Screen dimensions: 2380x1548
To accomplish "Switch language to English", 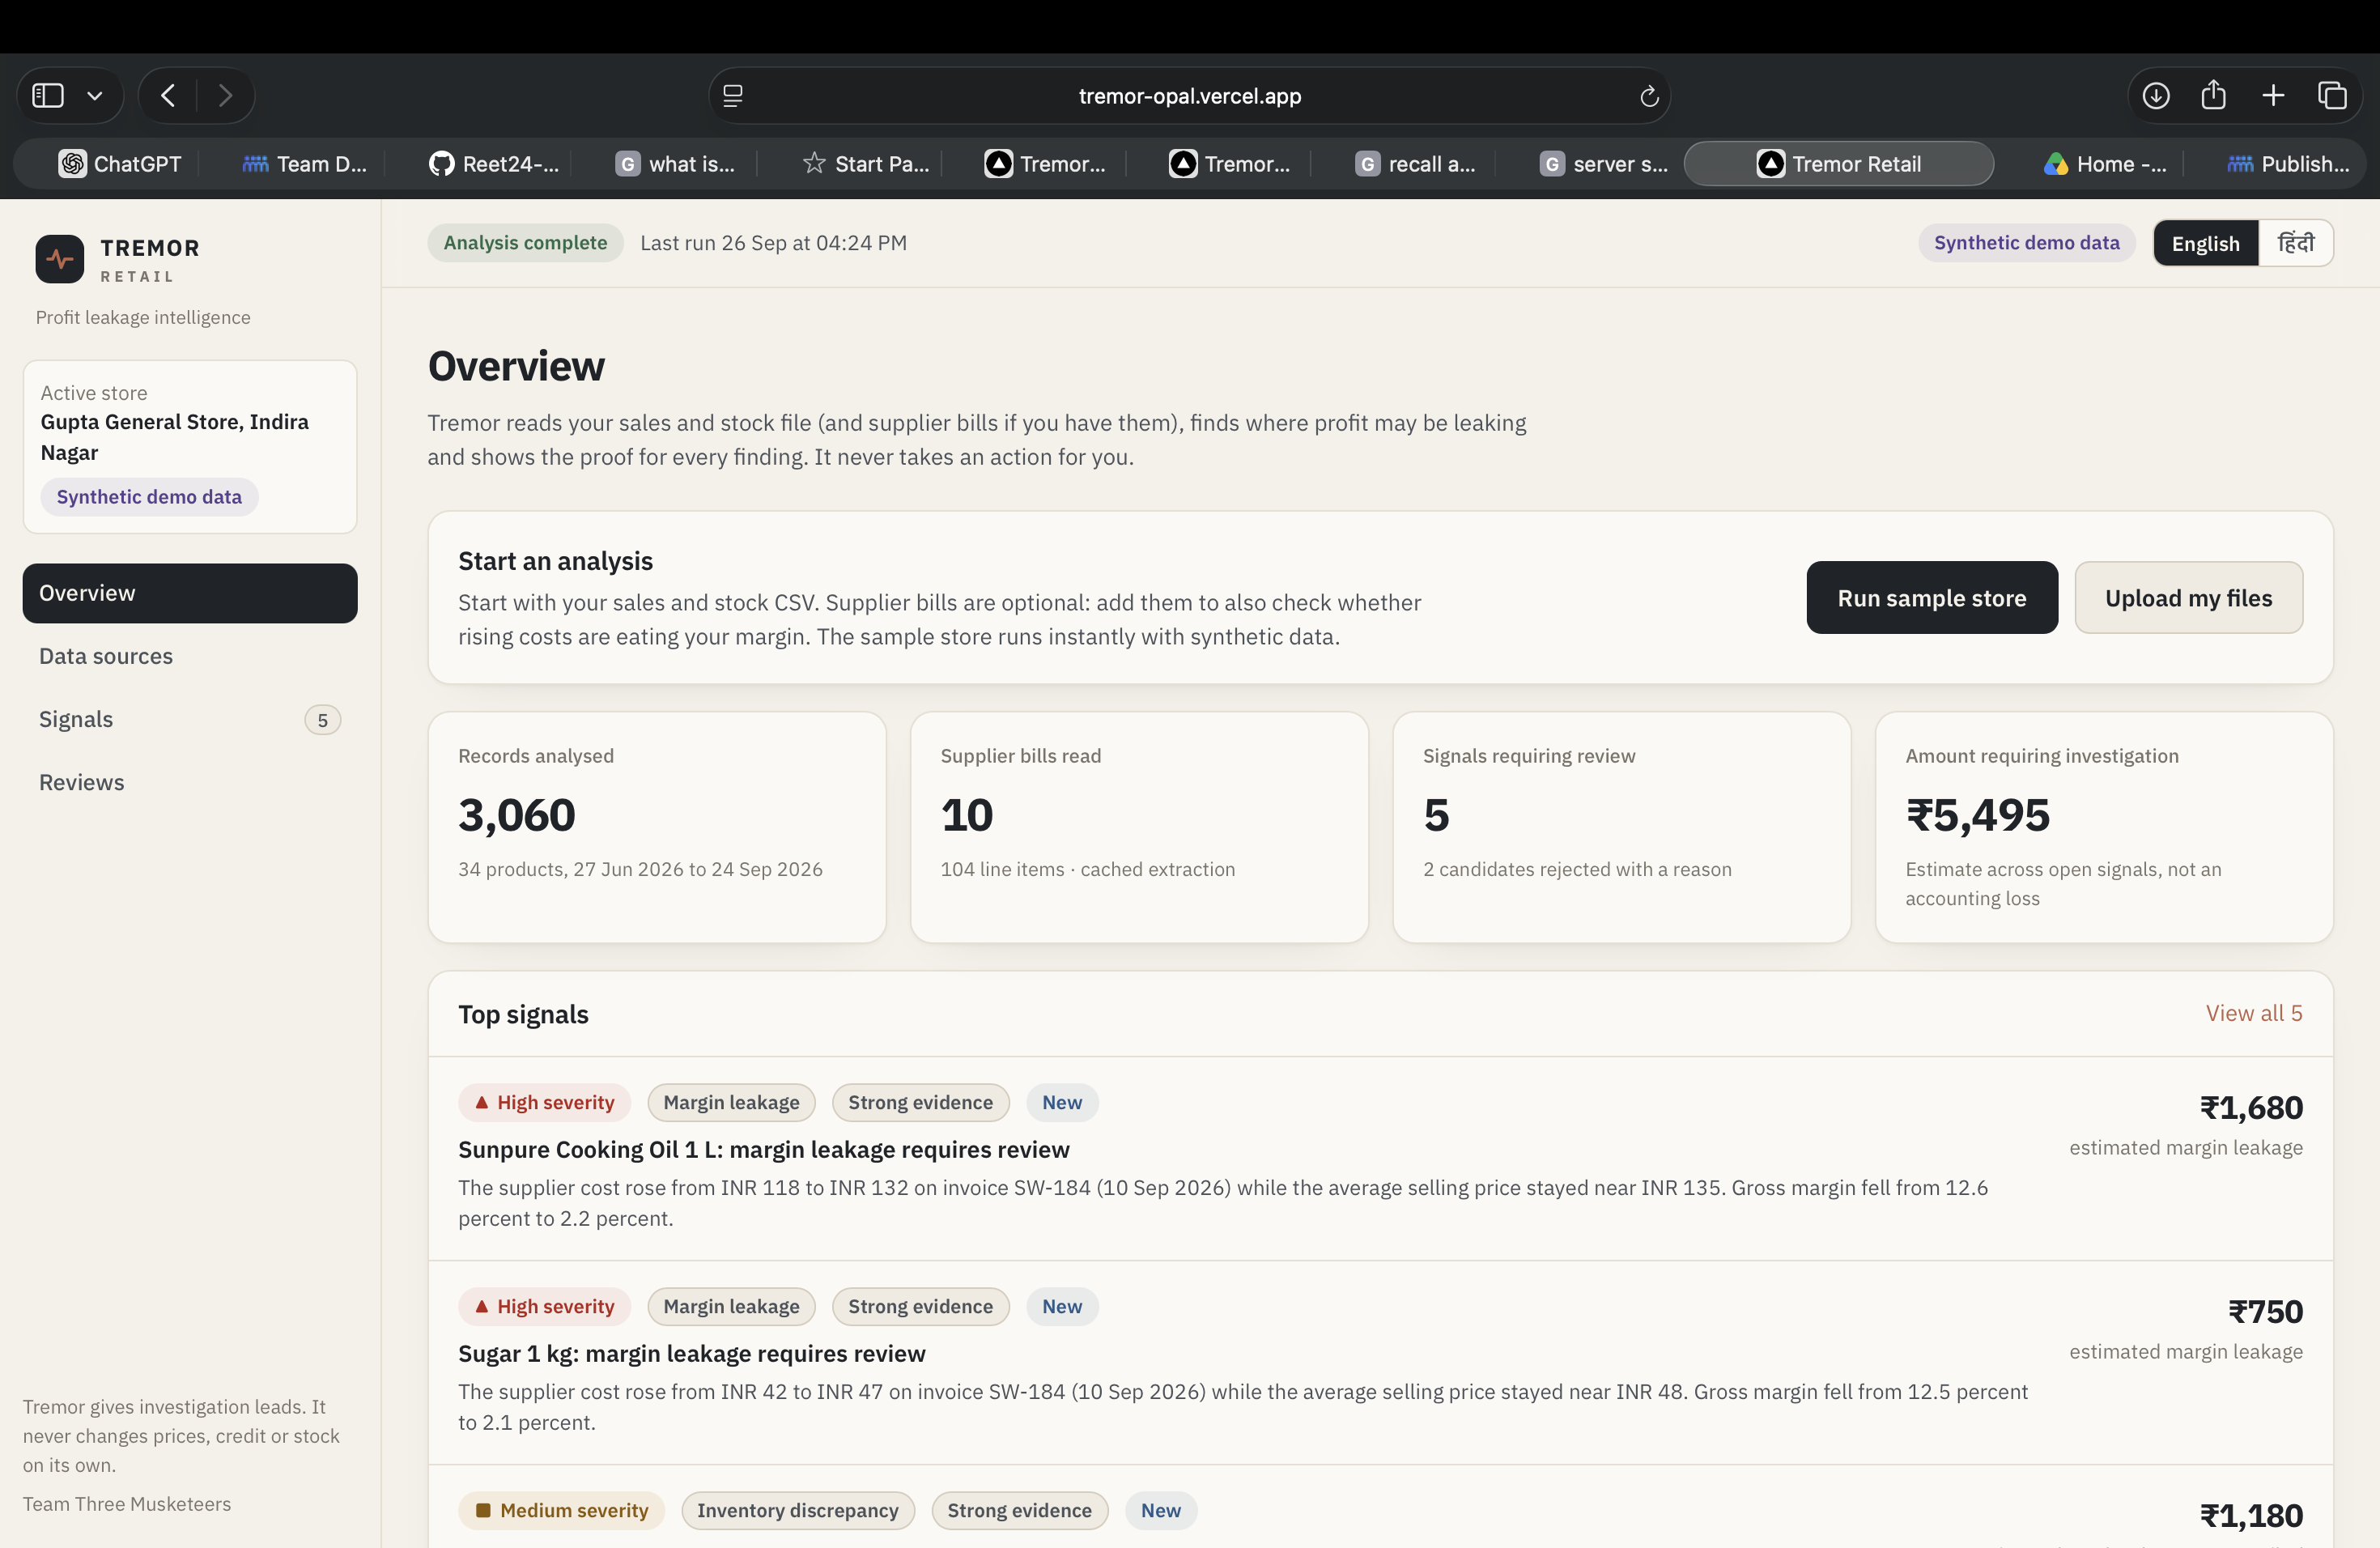I will [2205, 243].
